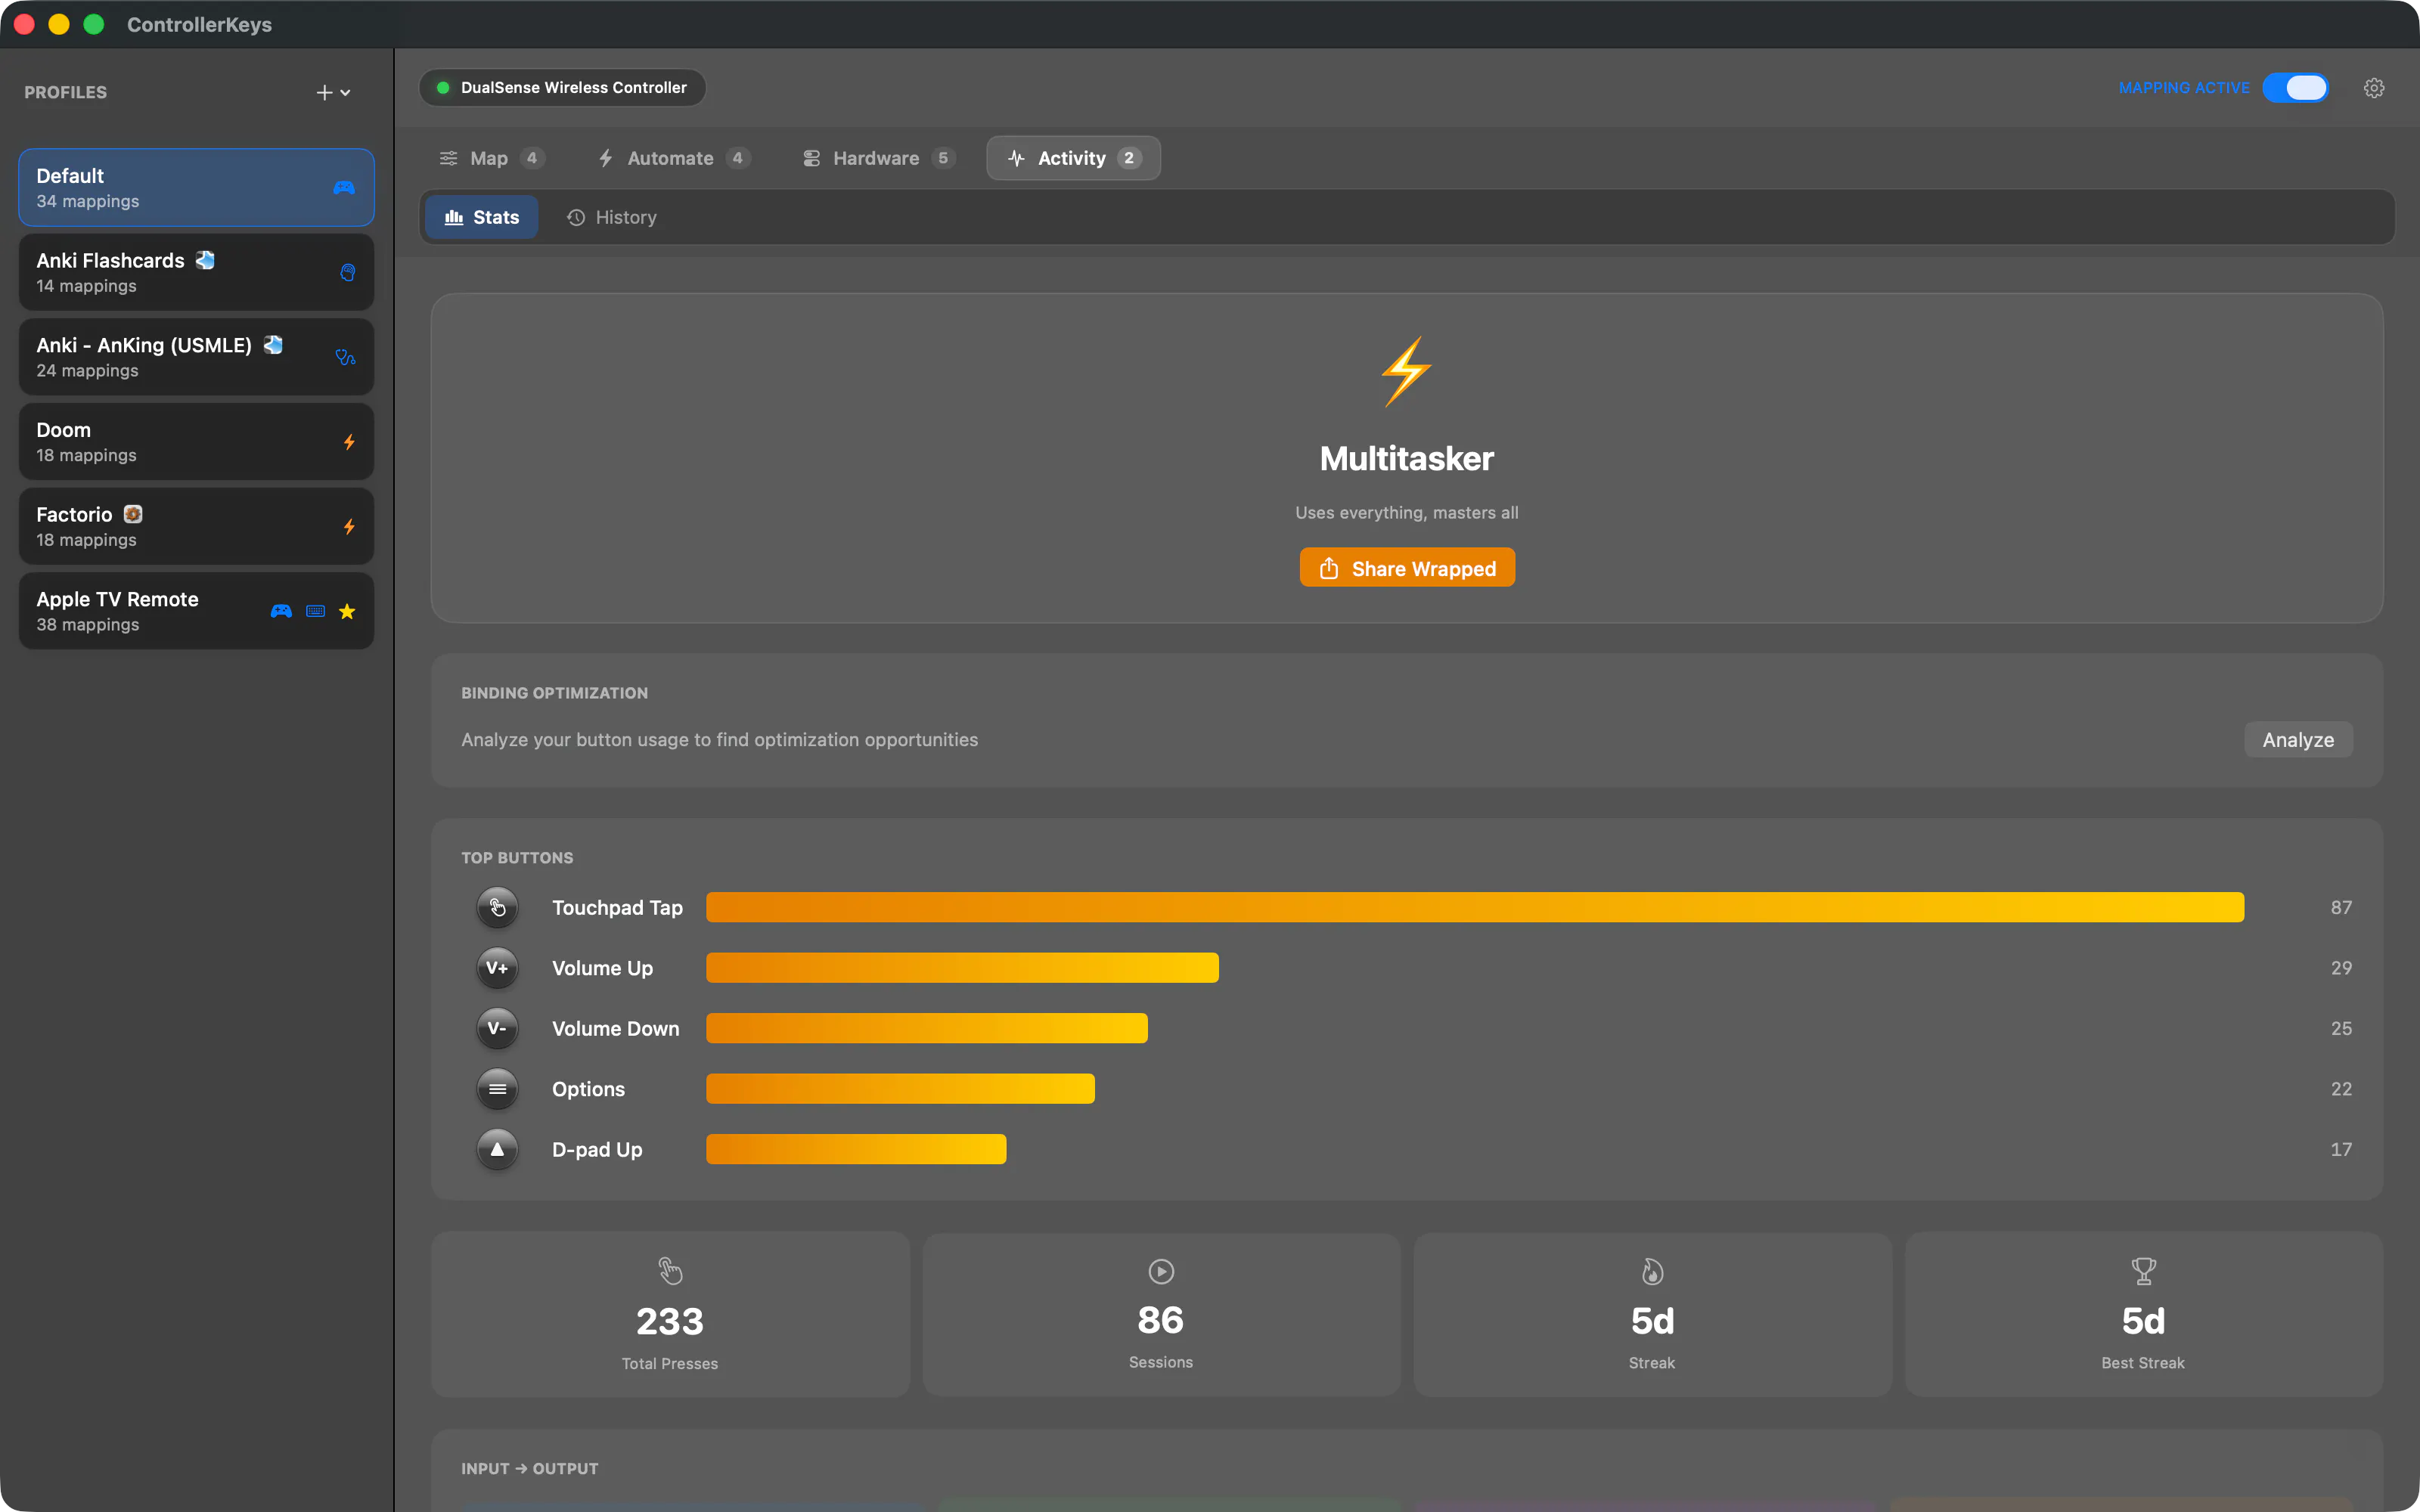Click the Volume Up usage bar

962,968
